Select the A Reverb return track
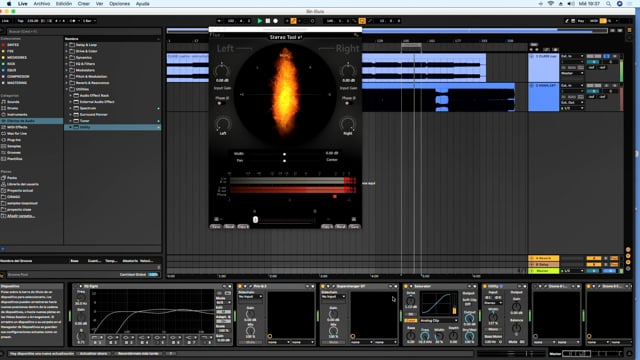 pyautogui.click(x=544, y=258)
